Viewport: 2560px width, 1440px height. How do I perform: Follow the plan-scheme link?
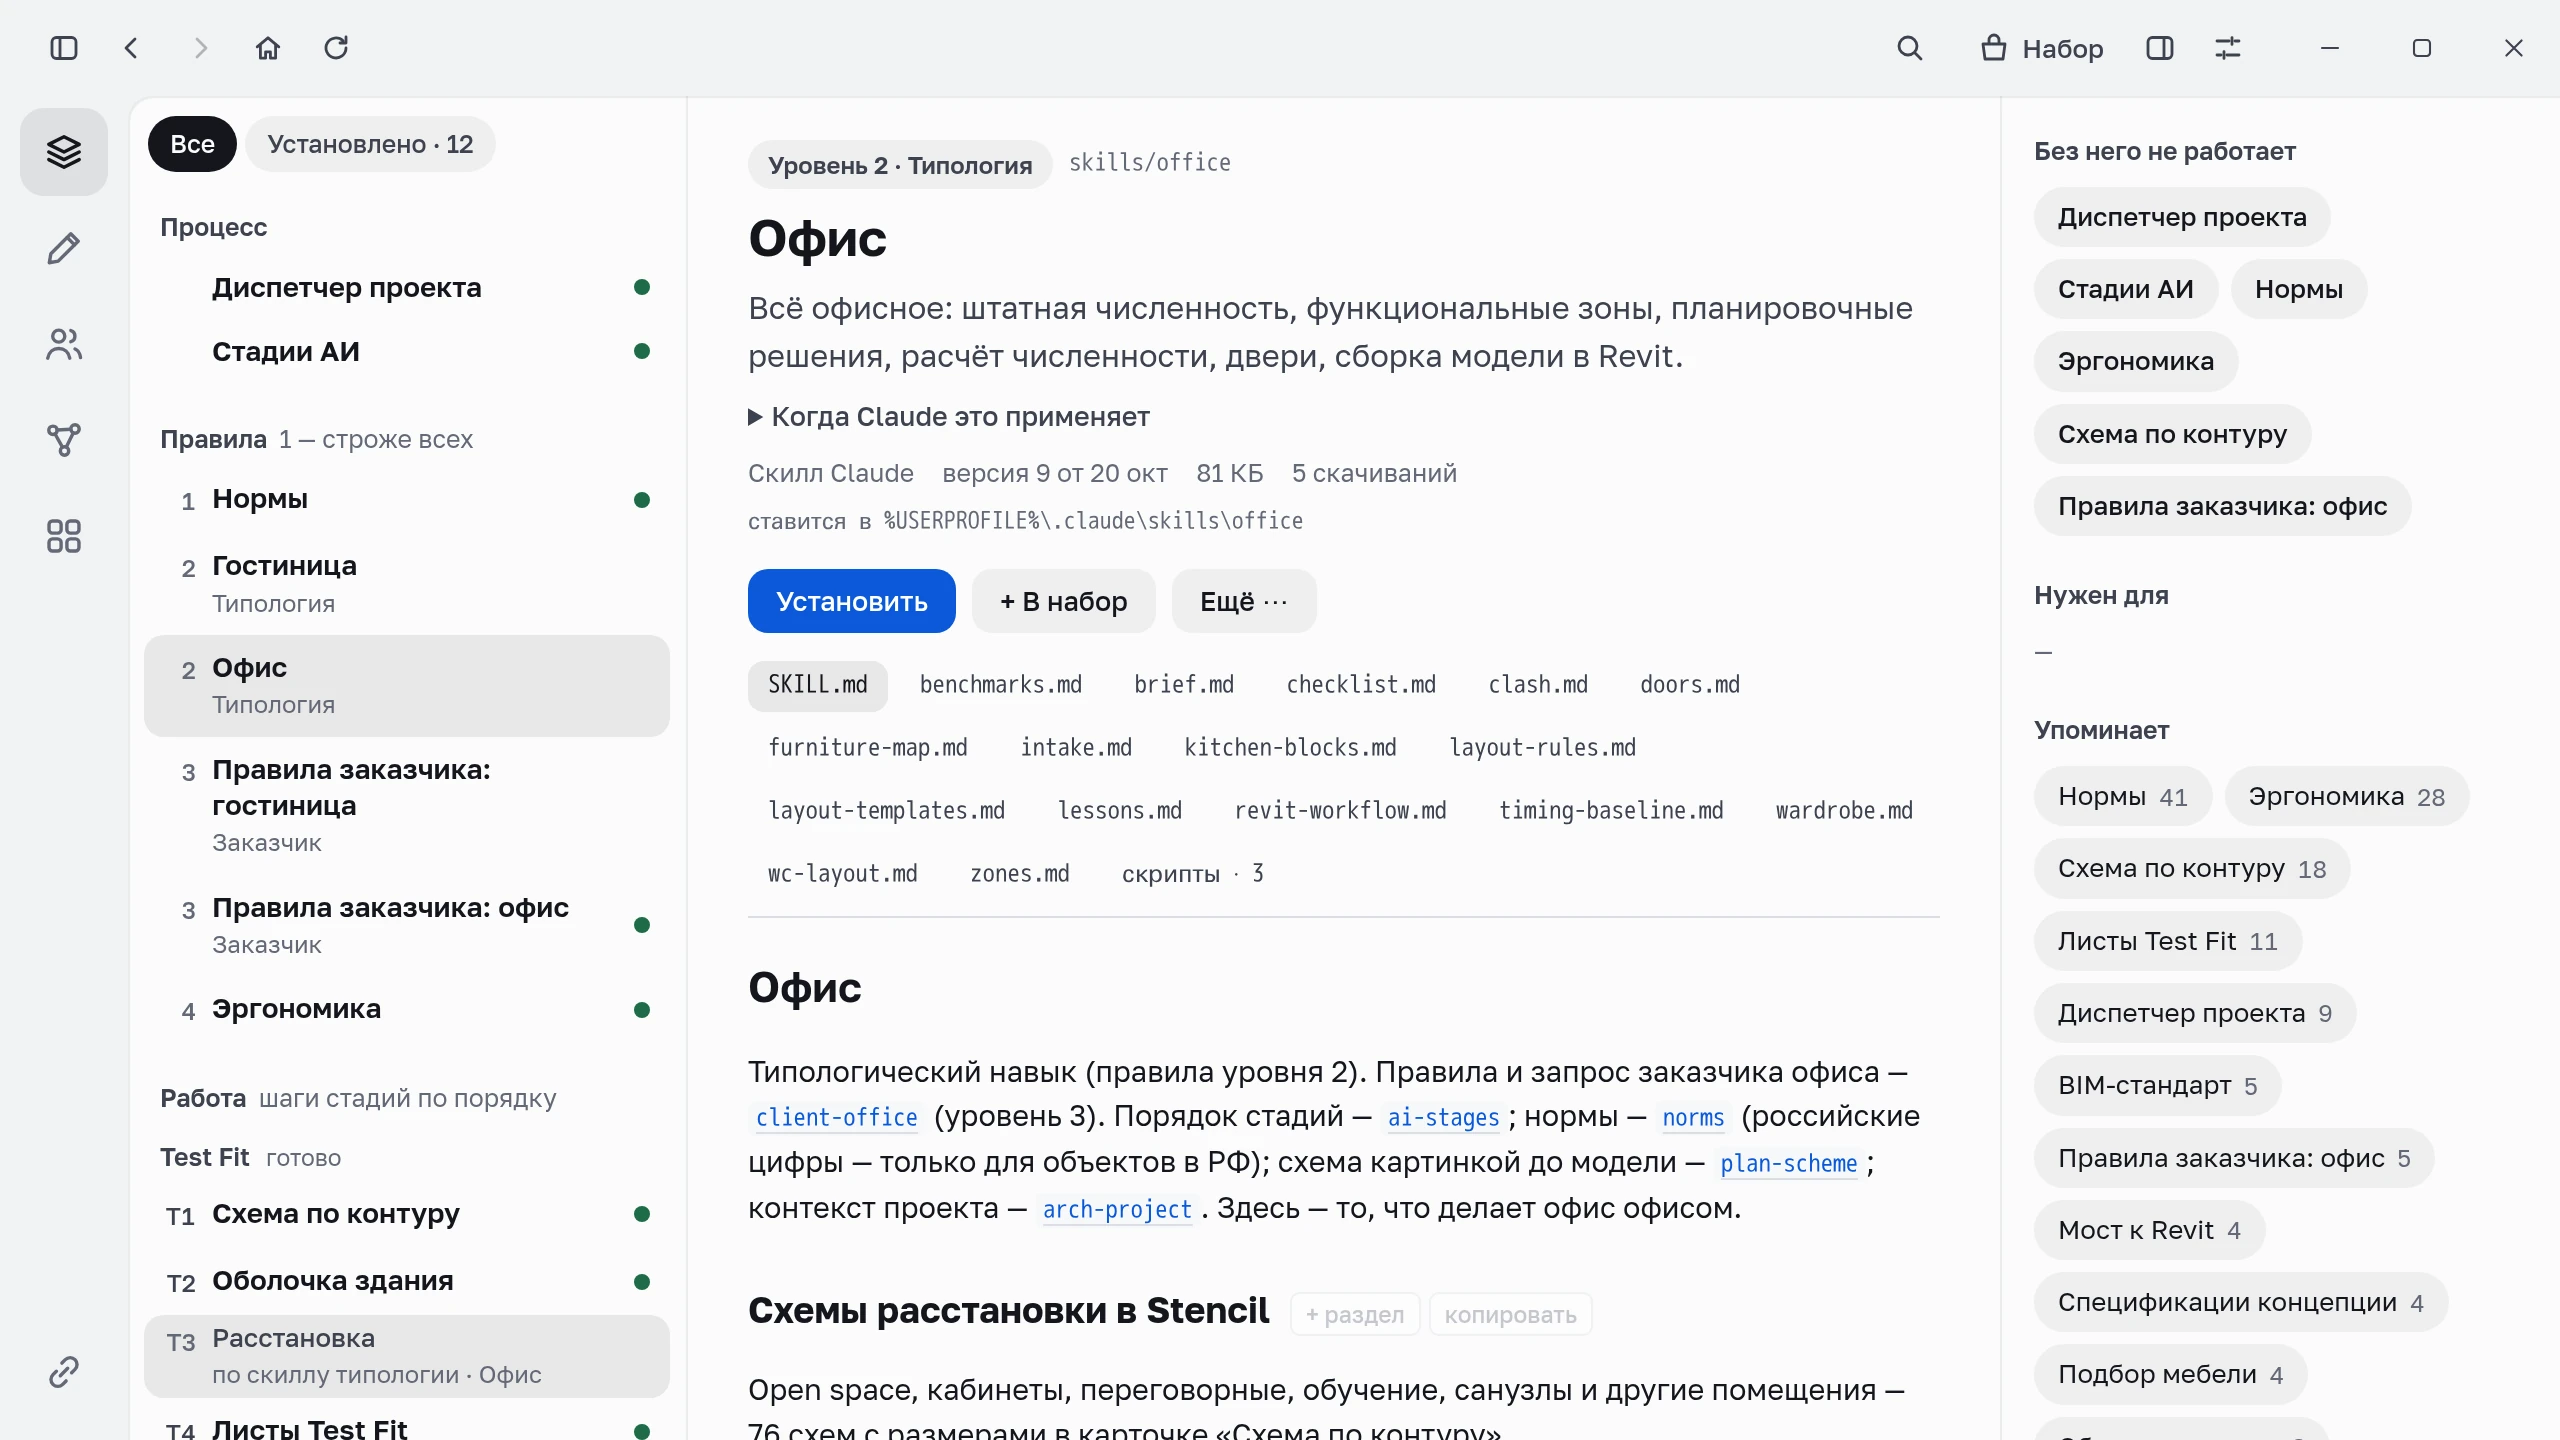1788,1164
